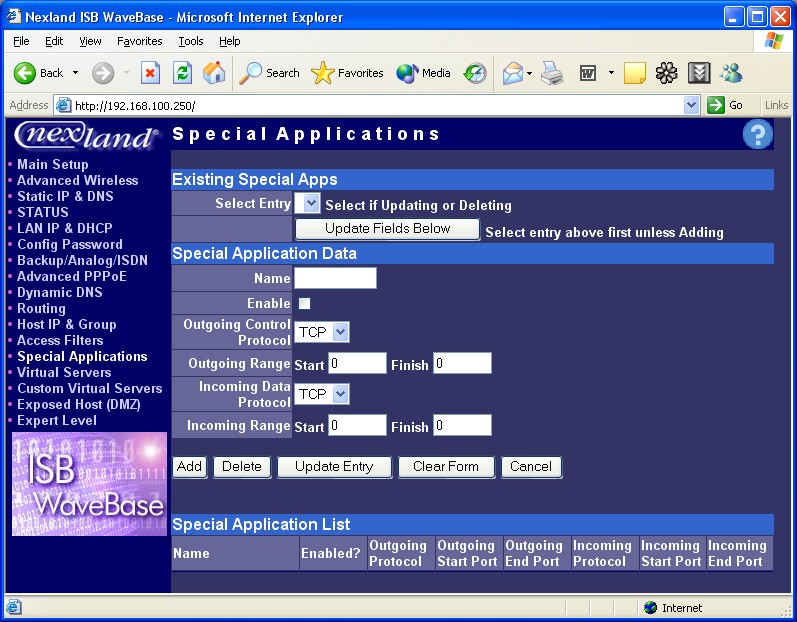Viewport: 797px width, 622px height.
Task: Click the Links toolbar label
Action: click(776, 105)
